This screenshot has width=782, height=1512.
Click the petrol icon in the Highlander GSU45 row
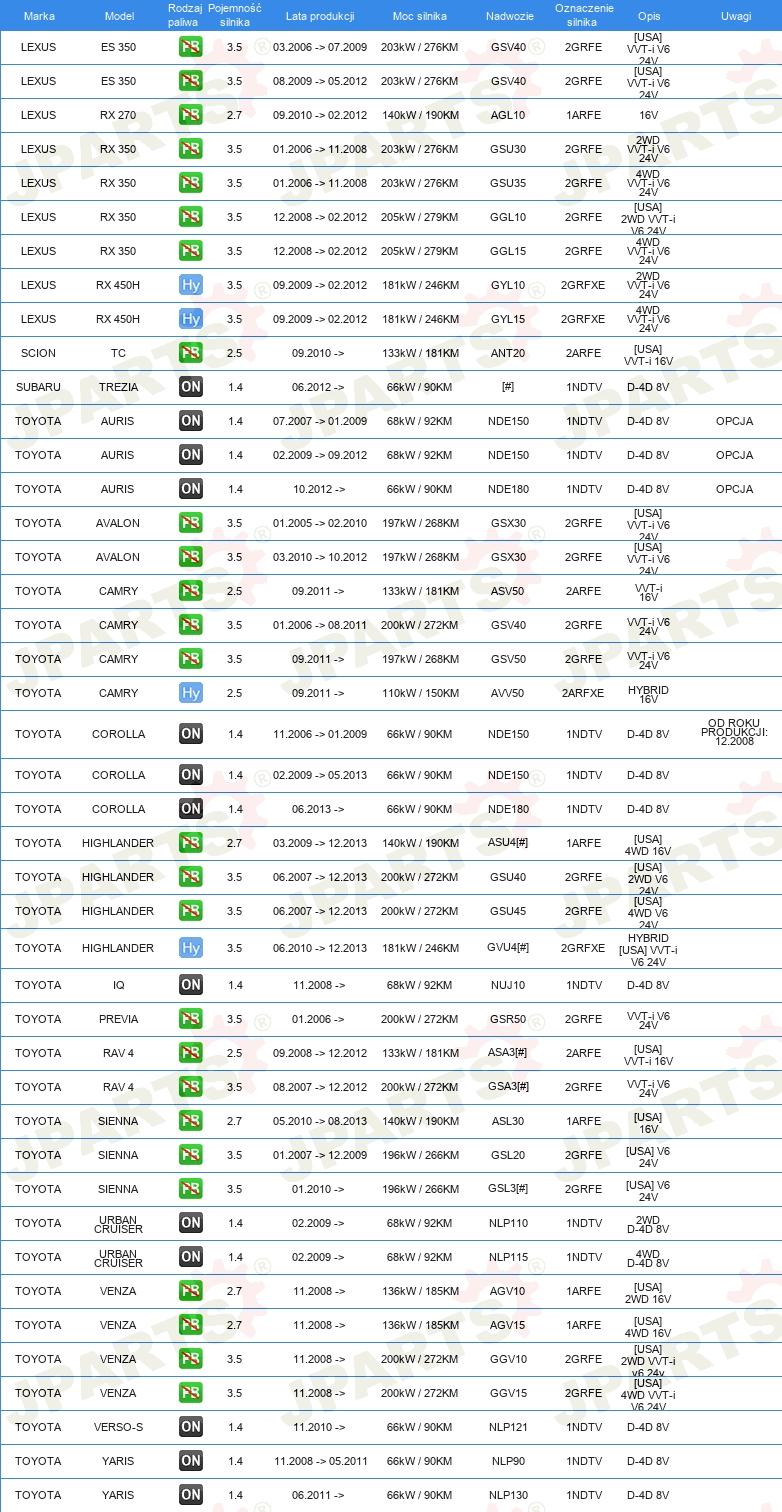click(x=191, y=911)
